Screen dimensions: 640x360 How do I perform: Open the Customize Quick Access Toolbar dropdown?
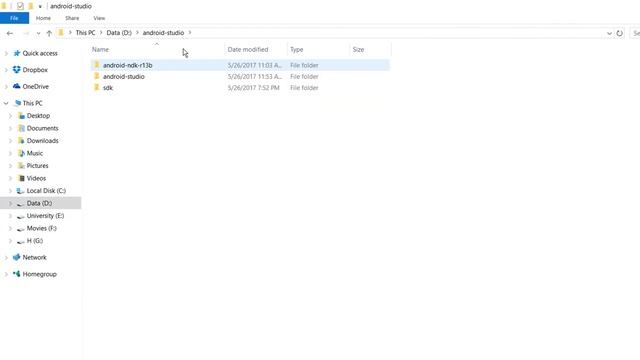point(40,7)
